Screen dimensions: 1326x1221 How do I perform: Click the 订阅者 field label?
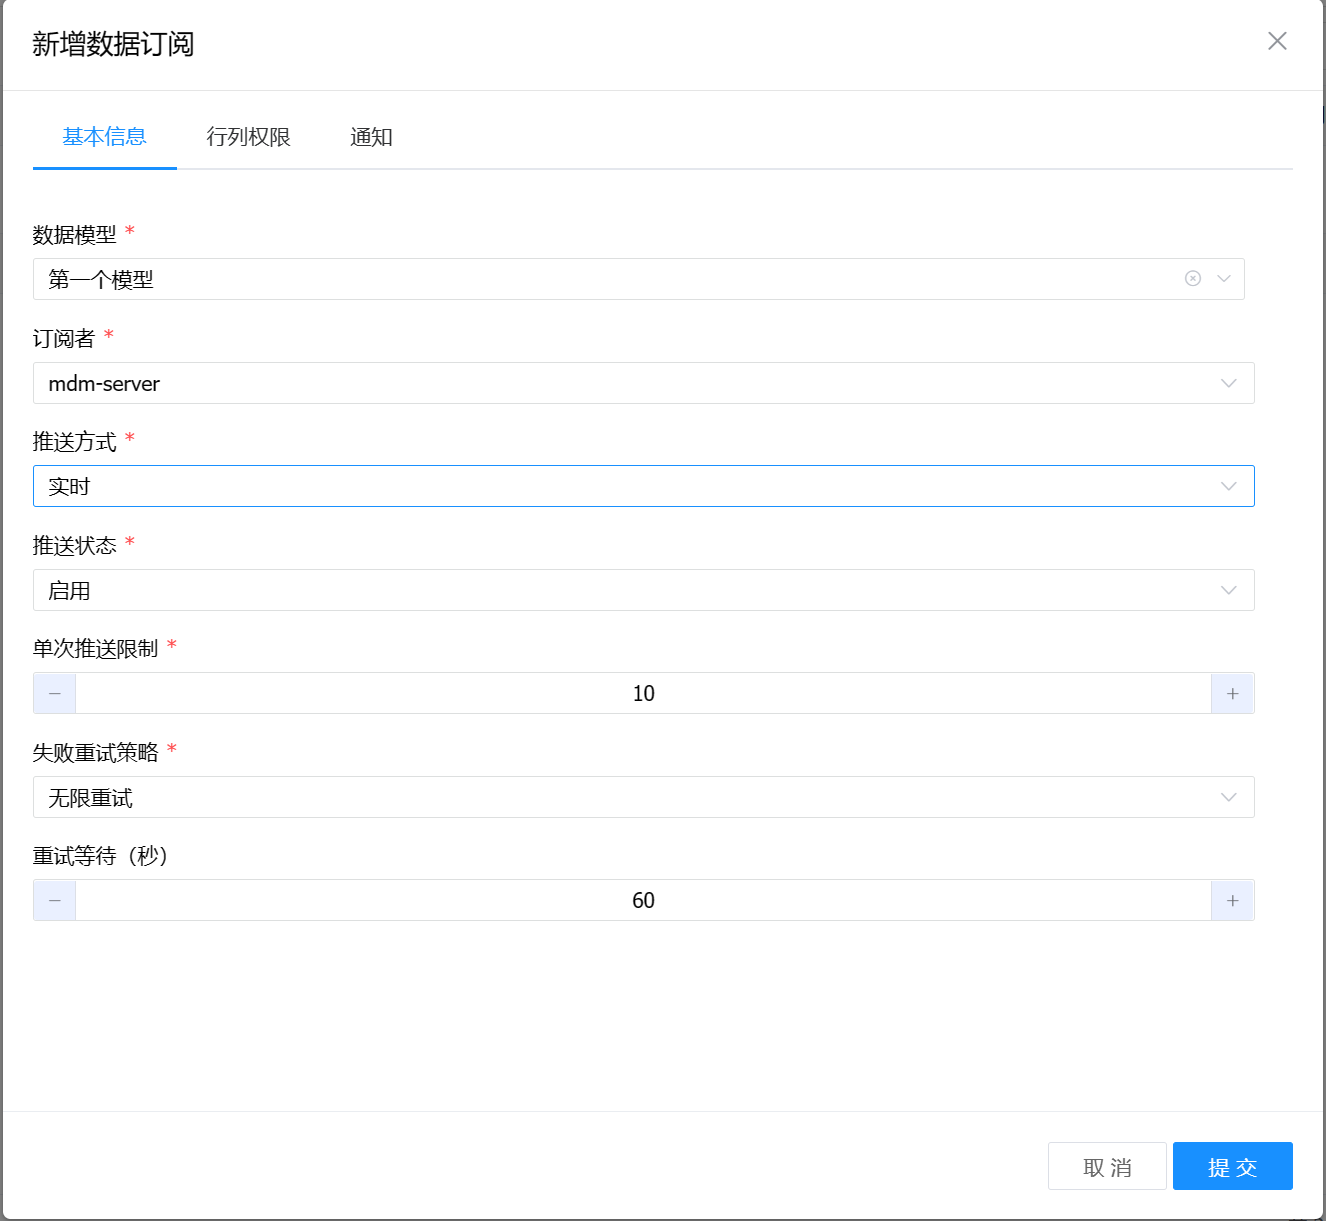pyautogui.click(x=64, y=339)
